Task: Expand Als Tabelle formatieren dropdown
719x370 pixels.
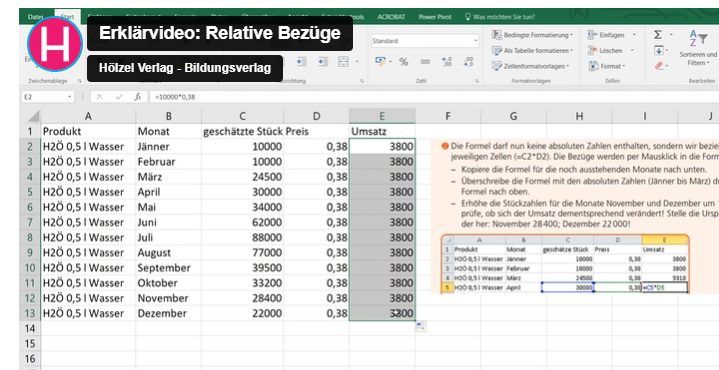Action: [x=571, y=50]
